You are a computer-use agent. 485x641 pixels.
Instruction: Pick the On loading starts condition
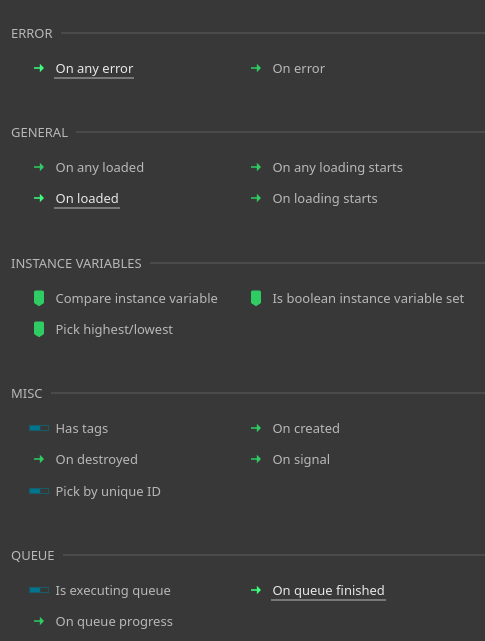(325, 199)
